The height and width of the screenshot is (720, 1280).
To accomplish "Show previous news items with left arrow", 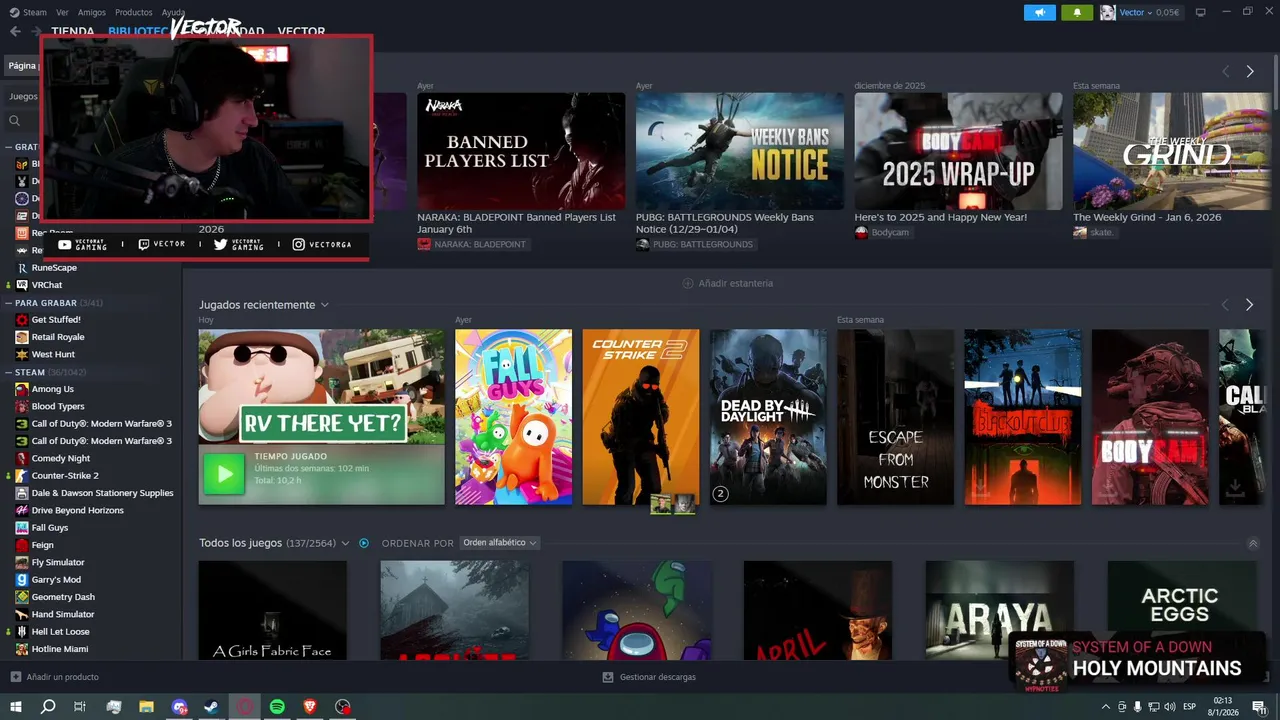I will [1226, 71].
